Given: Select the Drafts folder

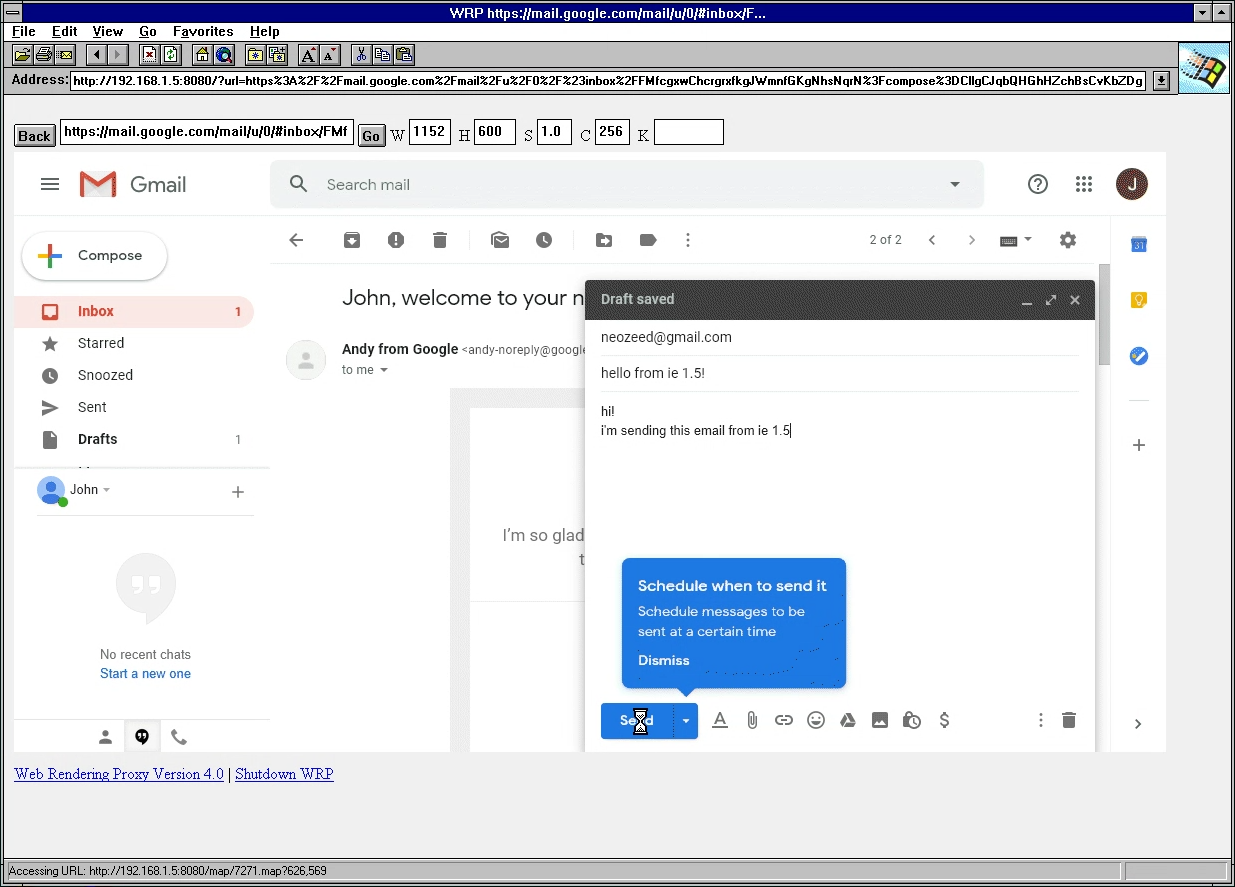Looking at the screenshot, I should coord(134,439).
